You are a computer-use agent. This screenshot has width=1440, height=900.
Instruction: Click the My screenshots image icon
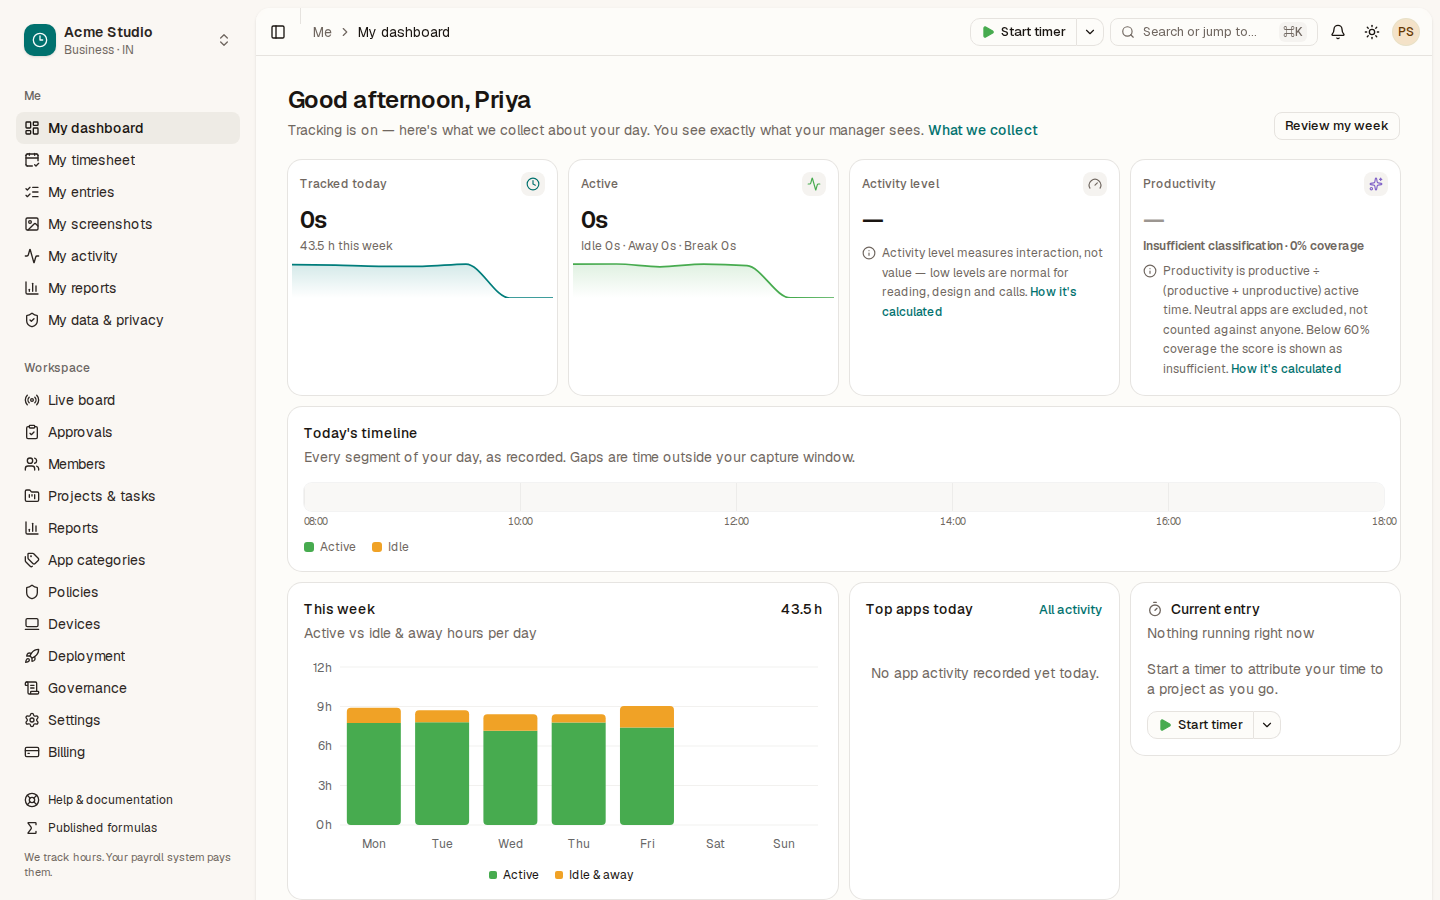pyautogui.click(x=32, y=224)
